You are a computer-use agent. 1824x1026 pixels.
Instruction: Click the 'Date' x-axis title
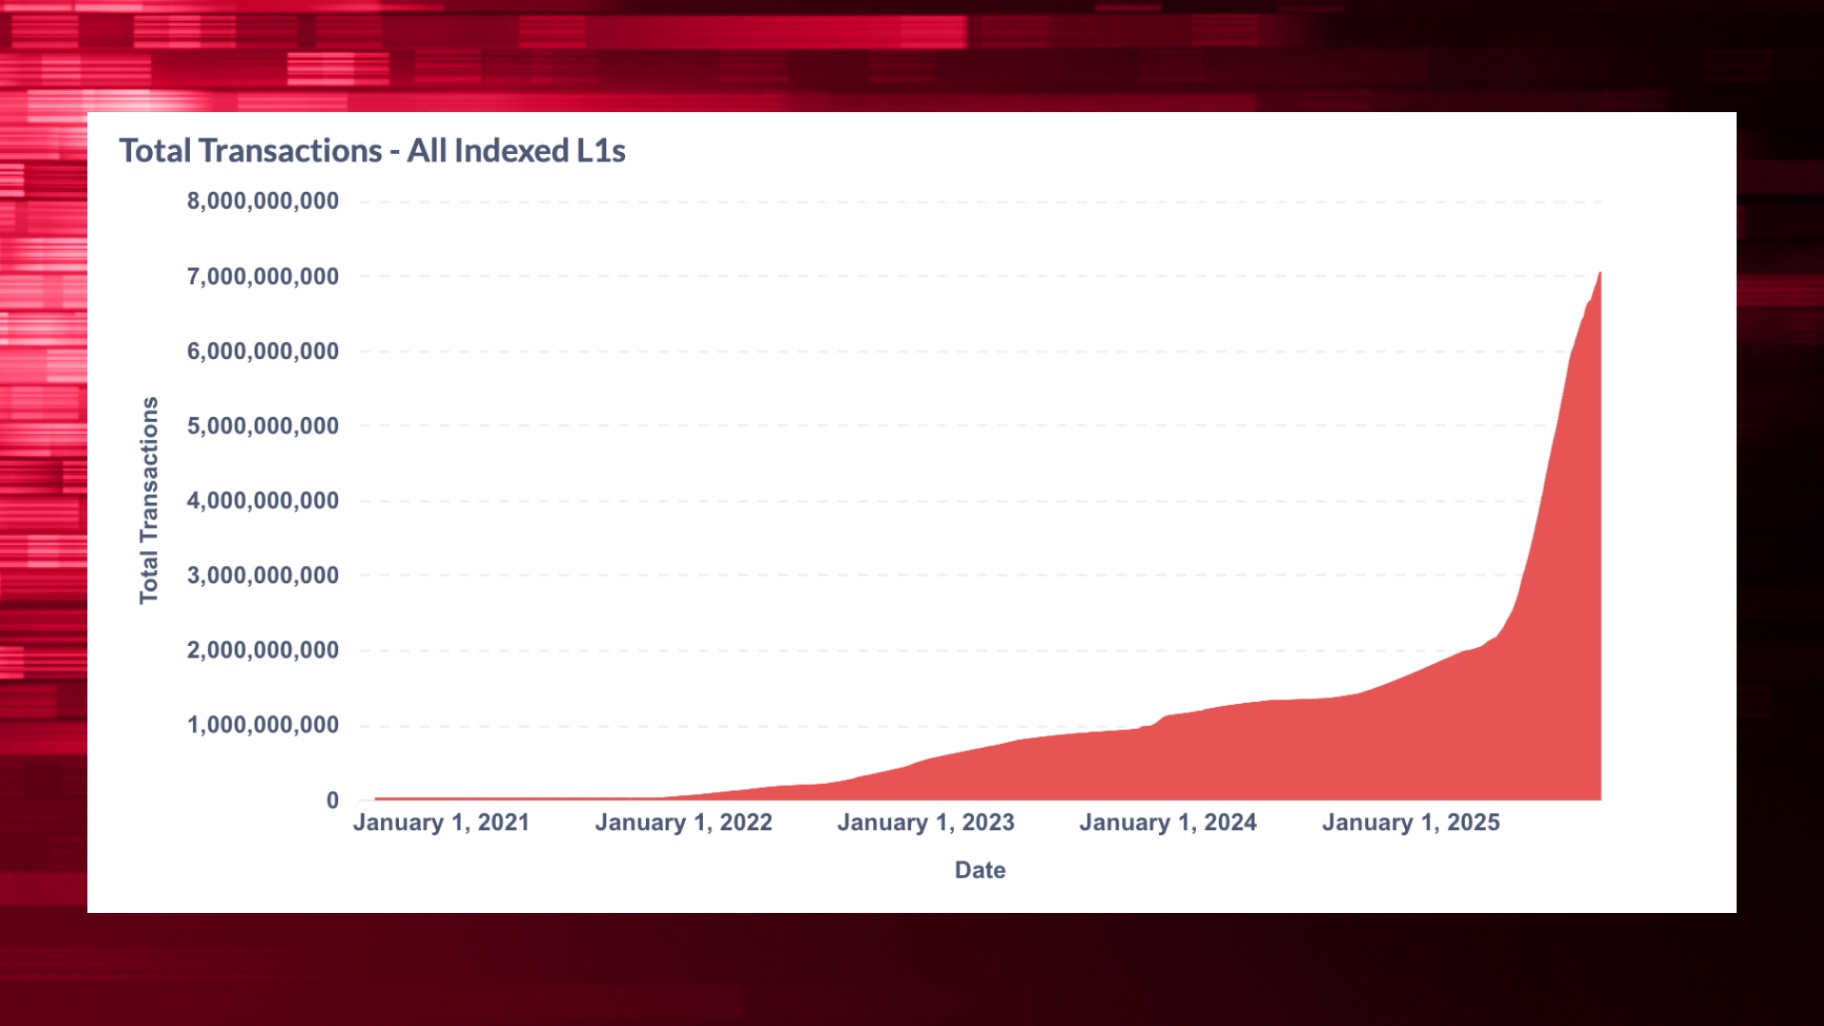979,870
